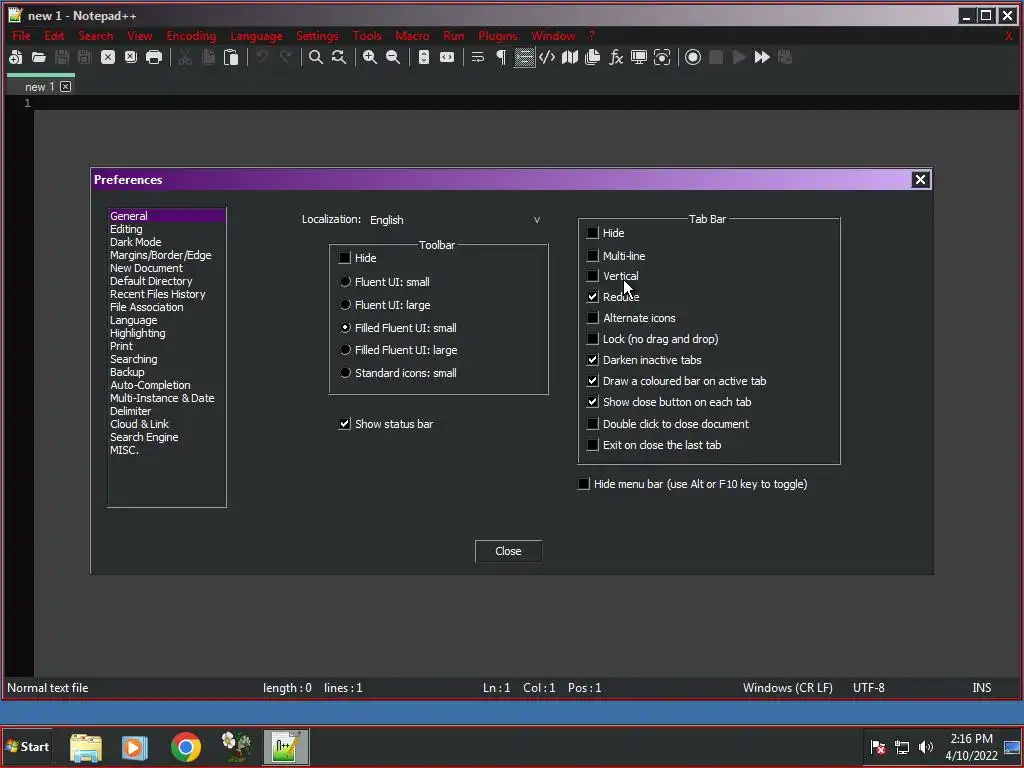Open the Plugins menu
Screen dimensions: 1024x768
pyautogui.click(x=498, y=36)
